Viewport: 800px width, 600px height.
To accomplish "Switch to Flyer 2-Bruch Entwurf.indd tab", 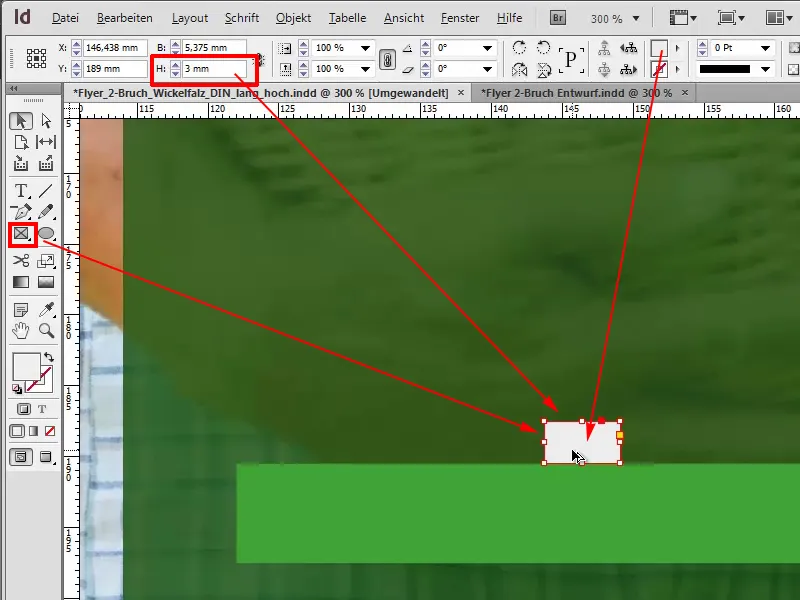I will pos(576,93).
